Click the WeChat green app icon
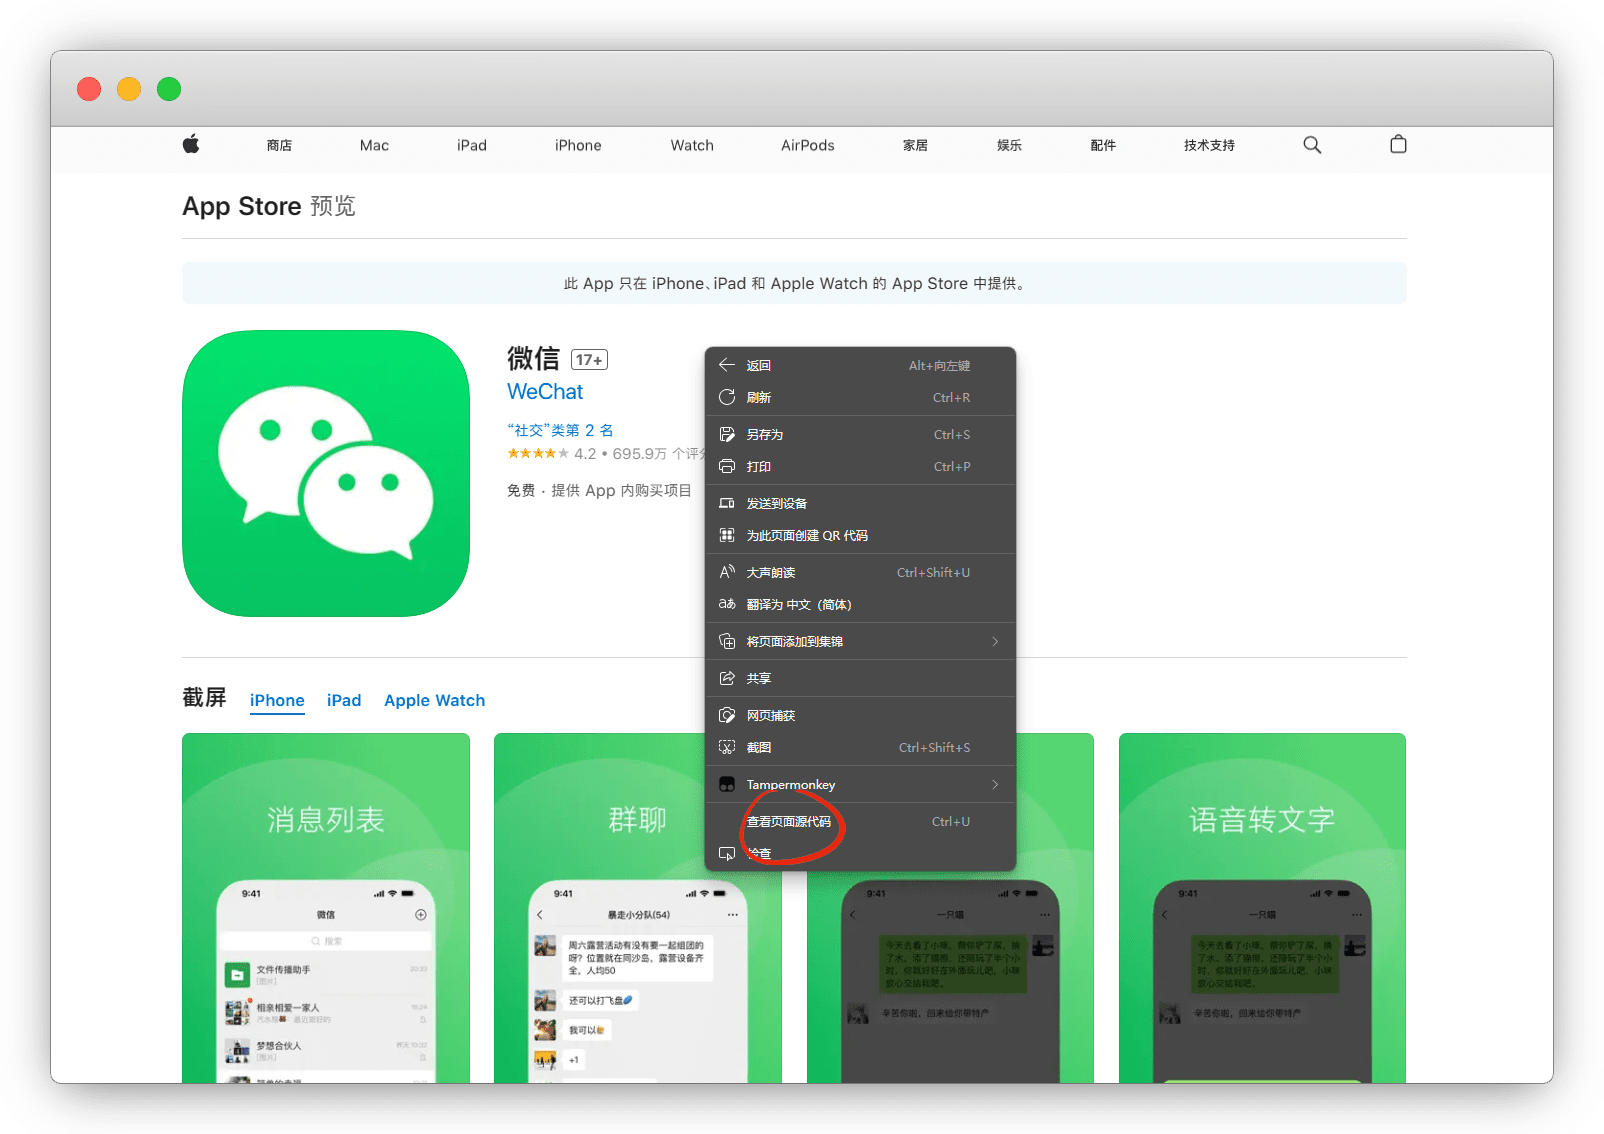 click(x=326, y=474)
